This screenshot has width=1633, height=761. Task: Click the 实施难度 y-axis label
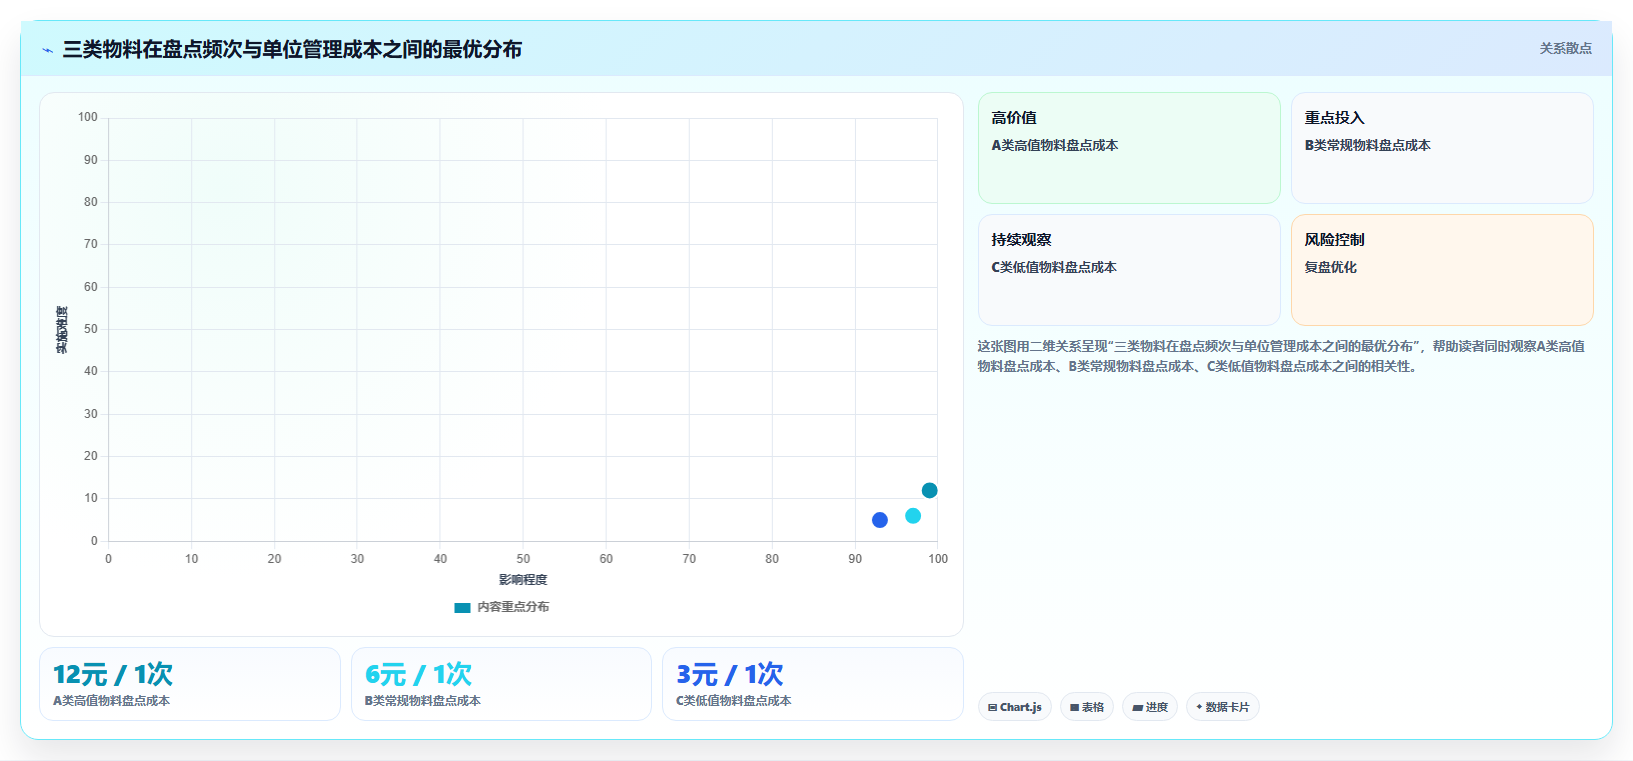click(62, 330)
